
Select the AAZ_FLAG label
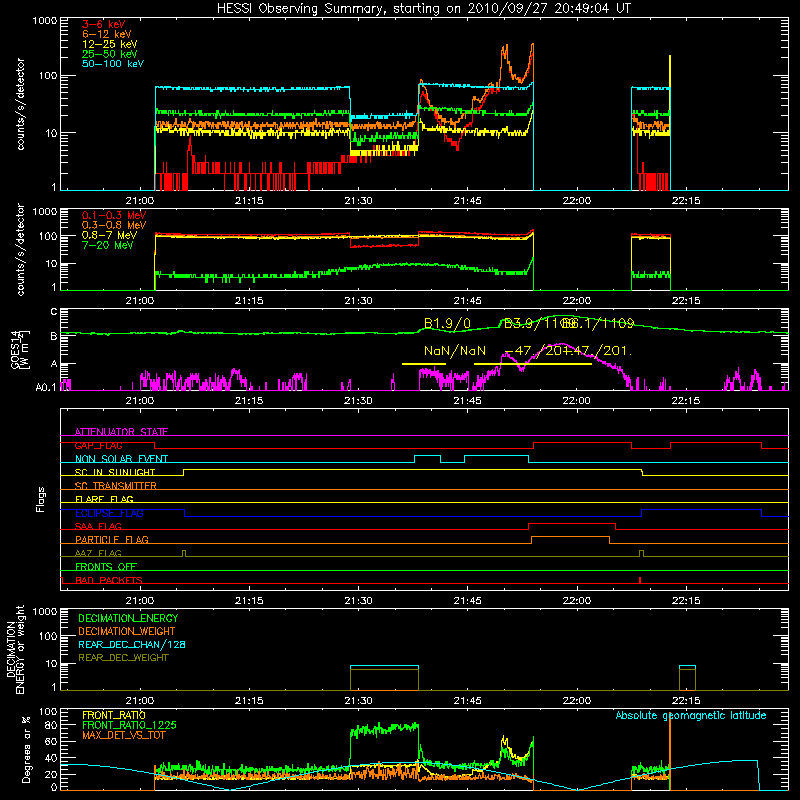pos(98,553)
